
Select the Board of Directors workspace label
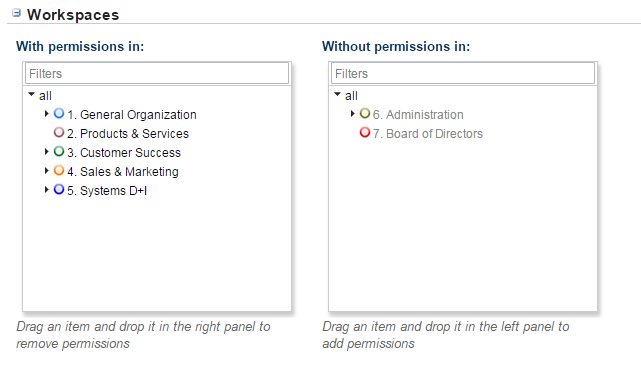click(x=428, y=134)
